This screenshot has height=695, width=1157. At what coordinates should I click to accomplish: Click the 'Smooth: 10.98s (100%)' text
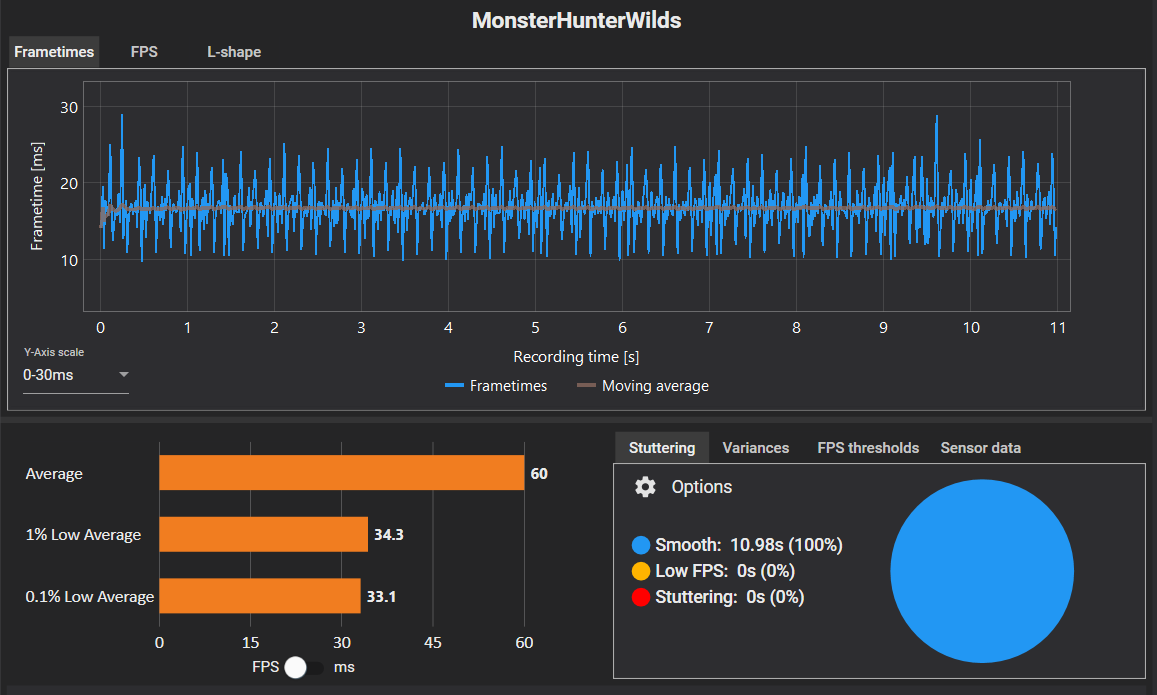[749, 545]
